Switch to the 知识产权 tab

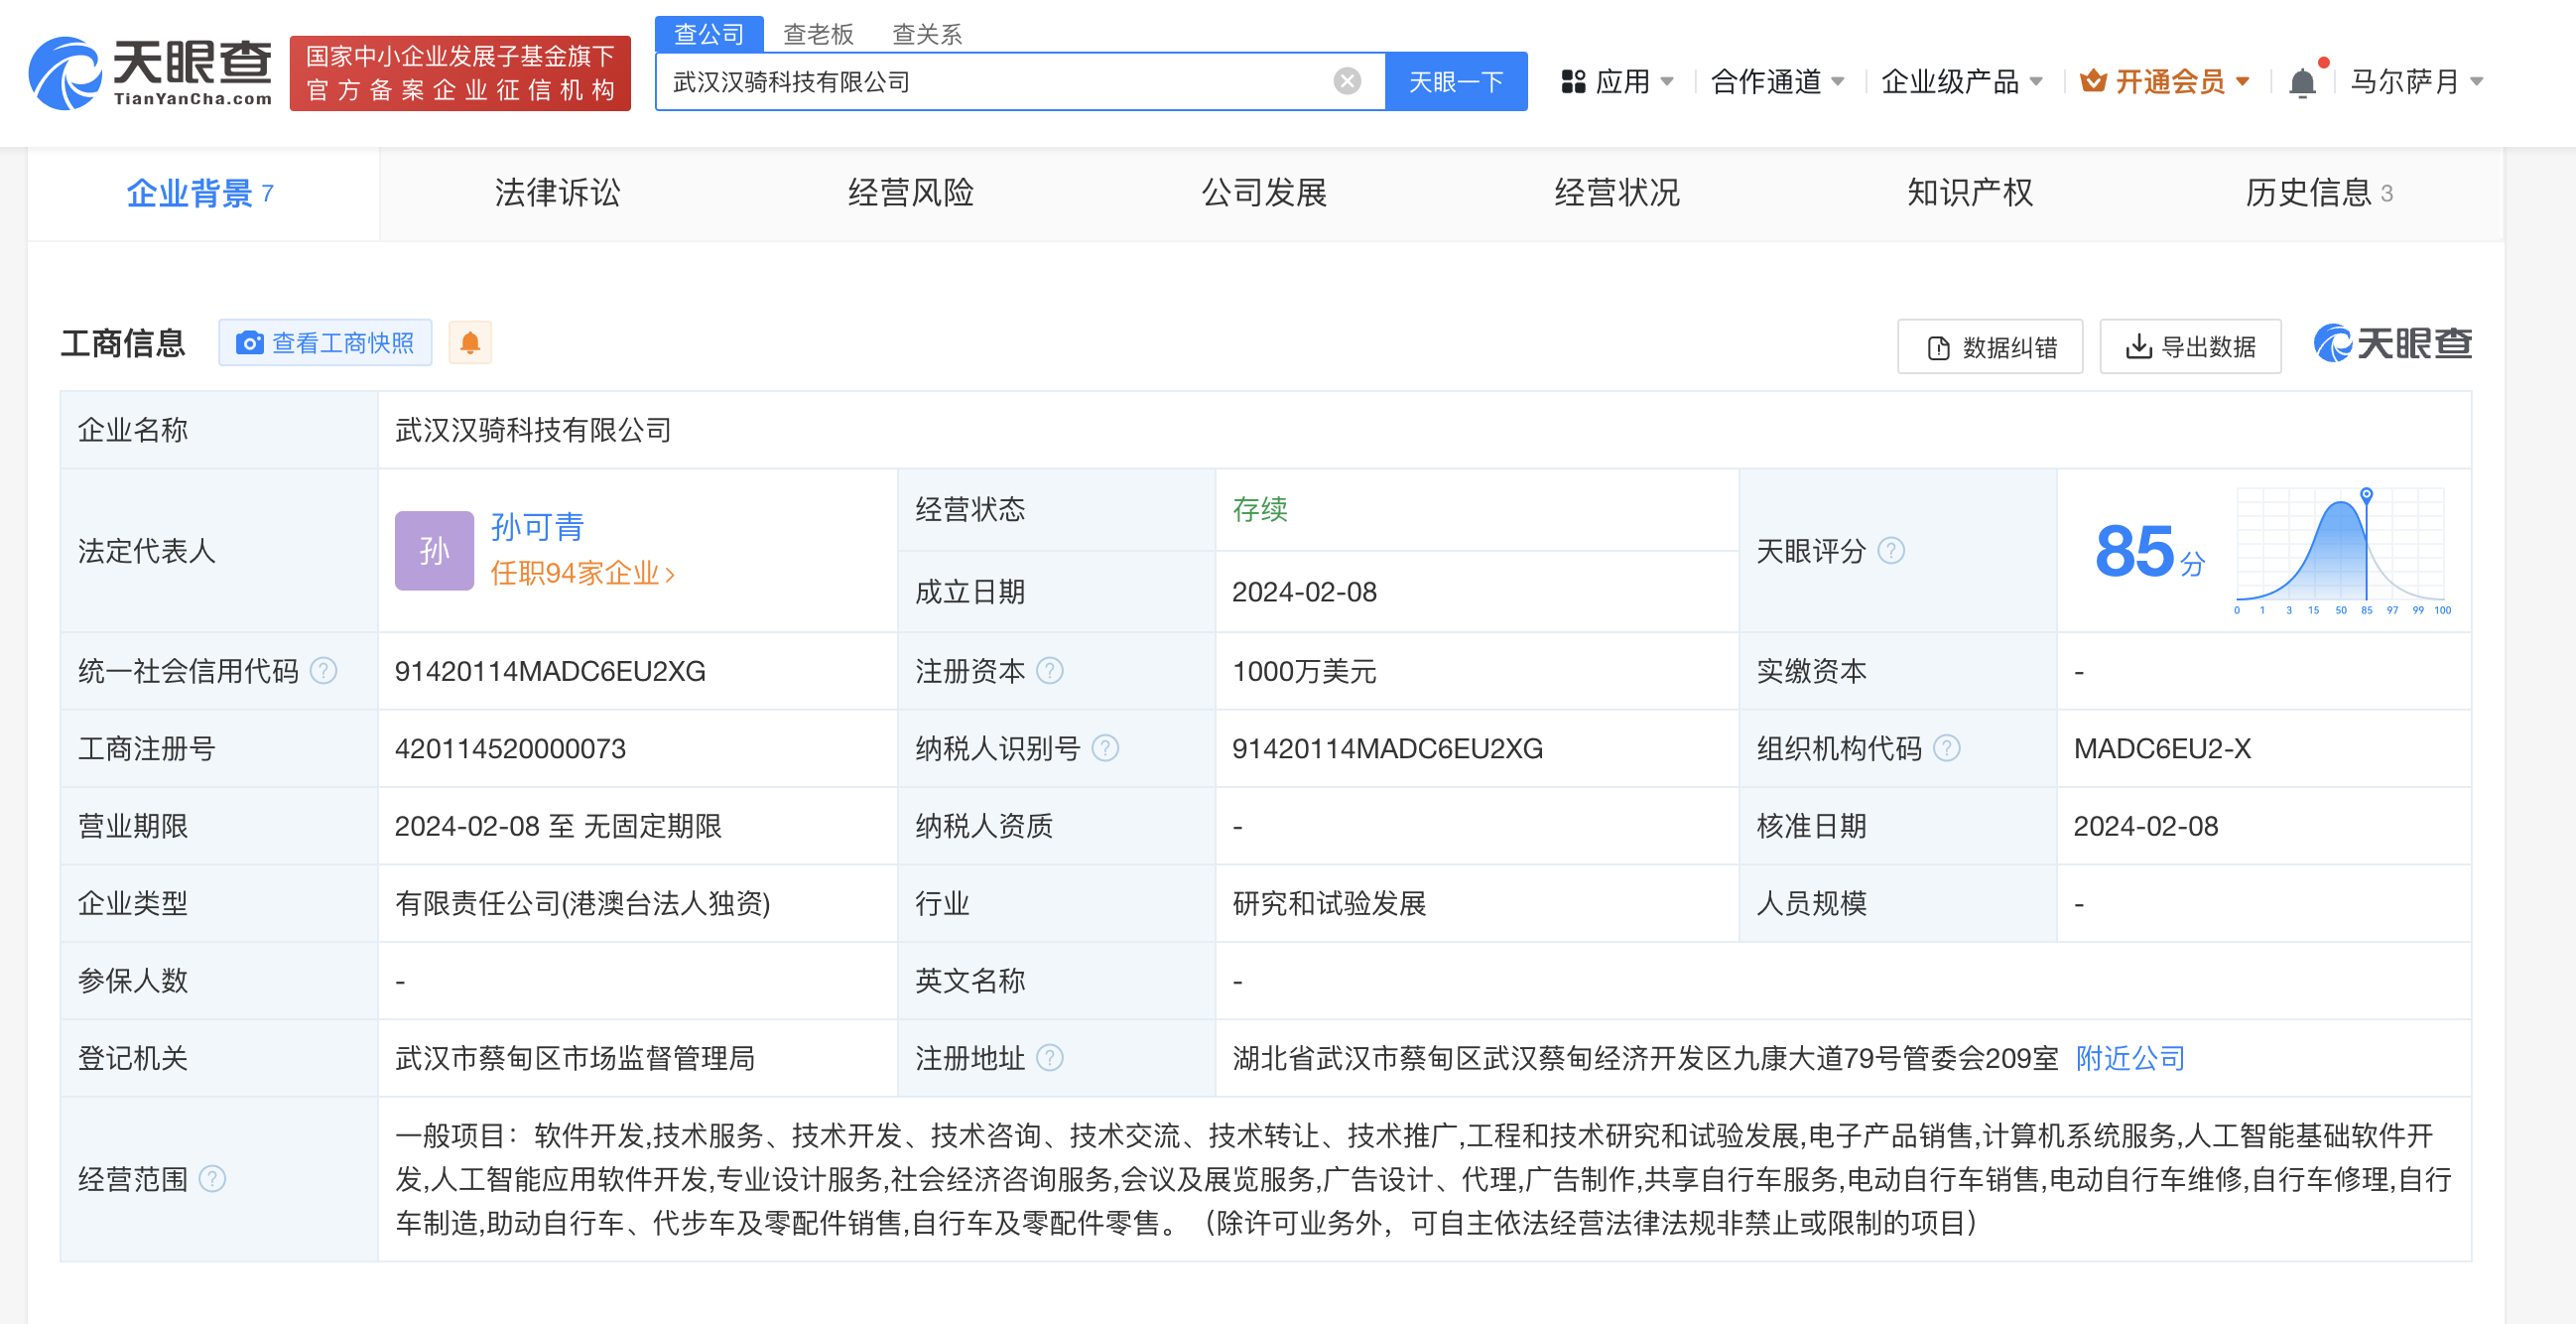tap(1969, 193)
